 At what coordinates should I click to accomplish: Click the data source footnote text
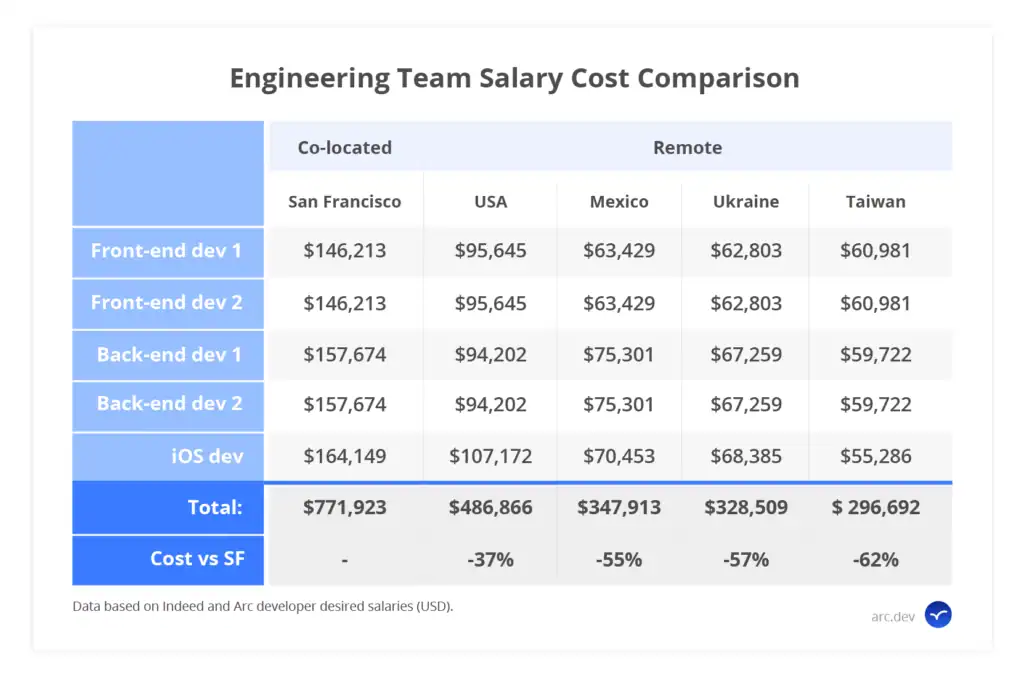(262, 606)
